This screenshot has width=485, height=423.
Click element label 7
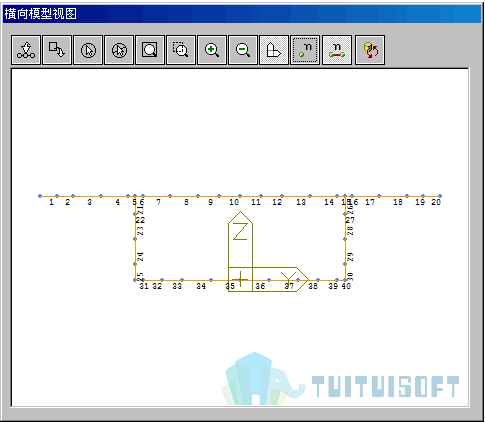click(158, 202)
